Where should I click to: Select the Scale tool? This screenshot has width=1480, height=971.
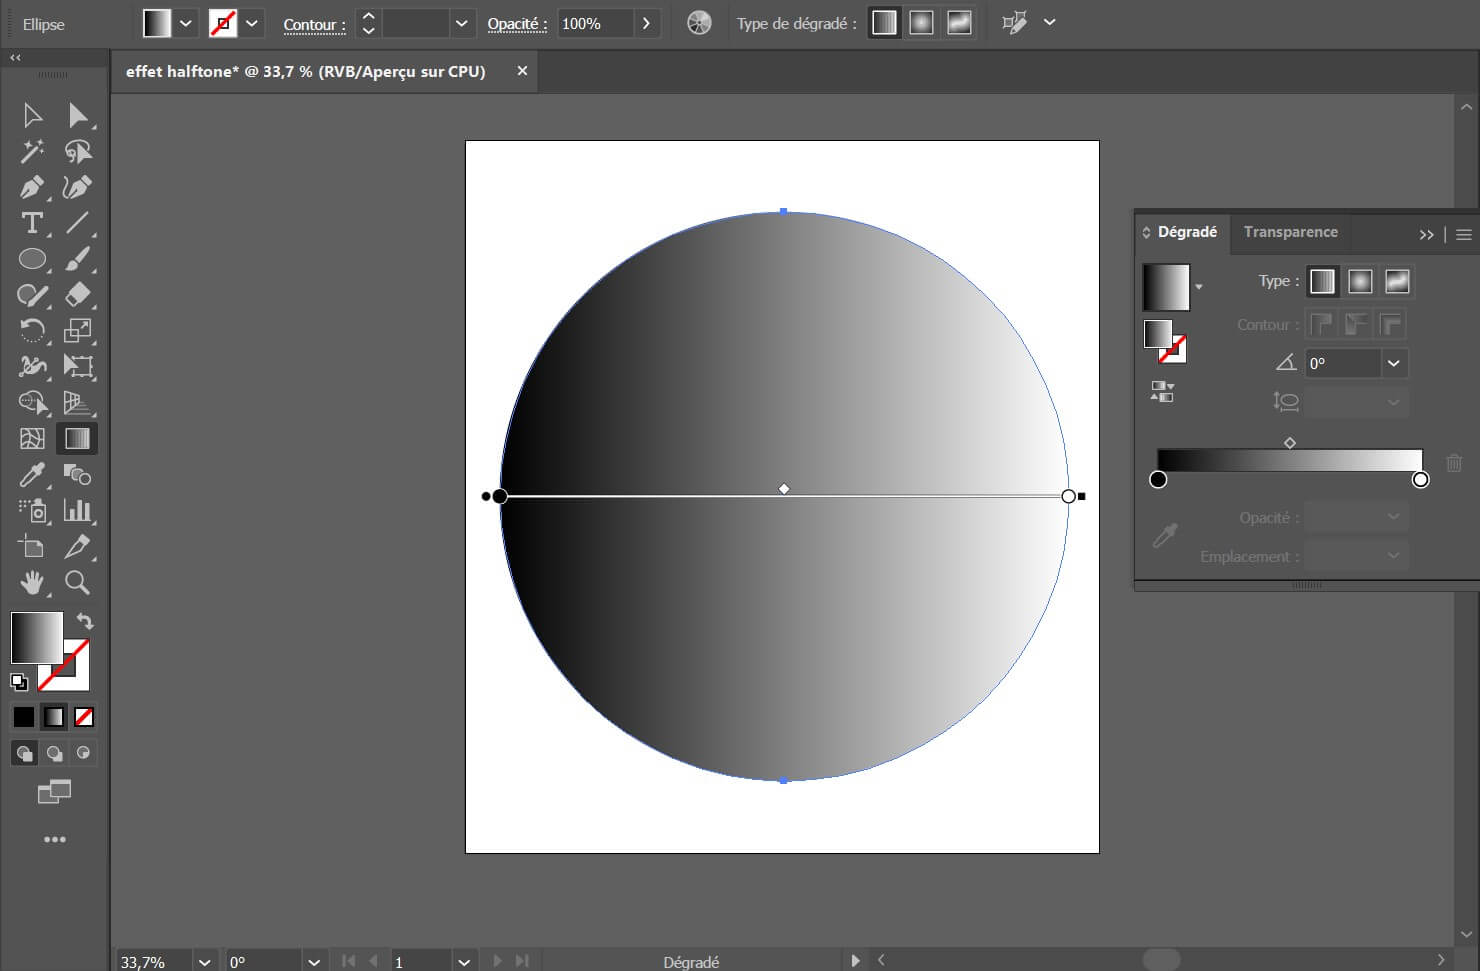pos(77,331)
